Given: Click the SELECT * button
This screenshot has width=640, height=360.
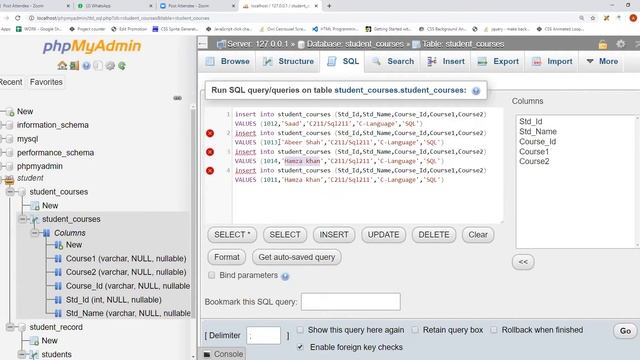Looking at the screenshot, I should (232, 235).
